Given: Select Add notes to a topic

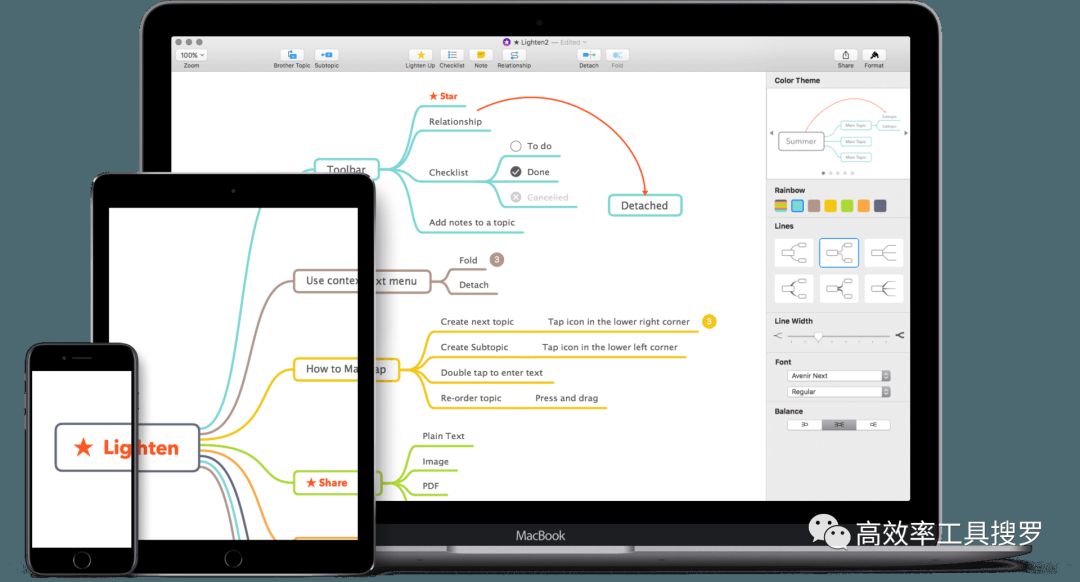Looking at the screenshot, I should coord(472,222).
